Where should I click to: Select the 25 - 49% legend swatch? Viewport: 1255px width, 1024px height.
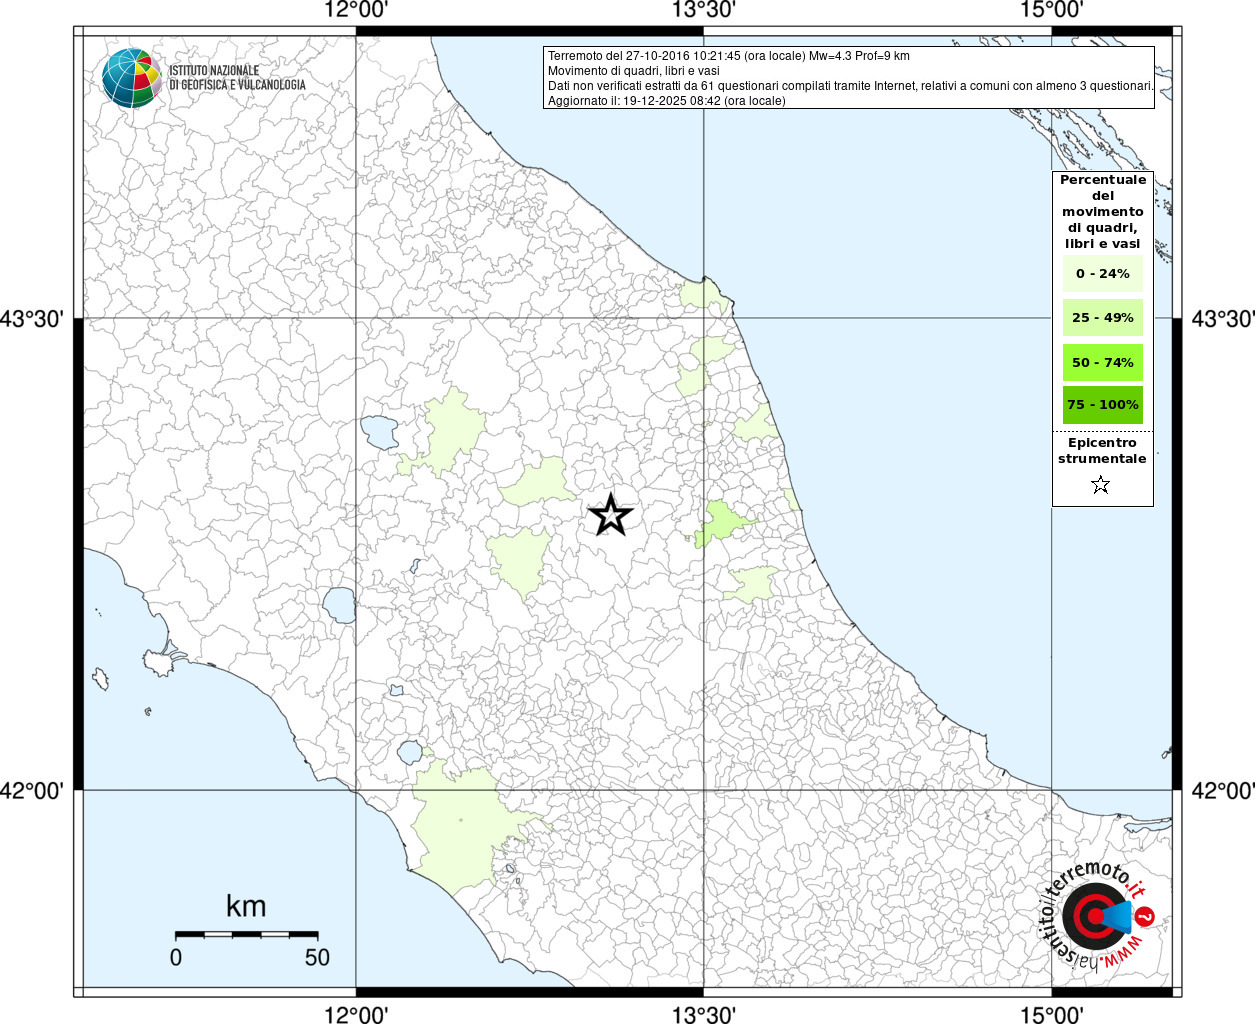point(1102,318)
